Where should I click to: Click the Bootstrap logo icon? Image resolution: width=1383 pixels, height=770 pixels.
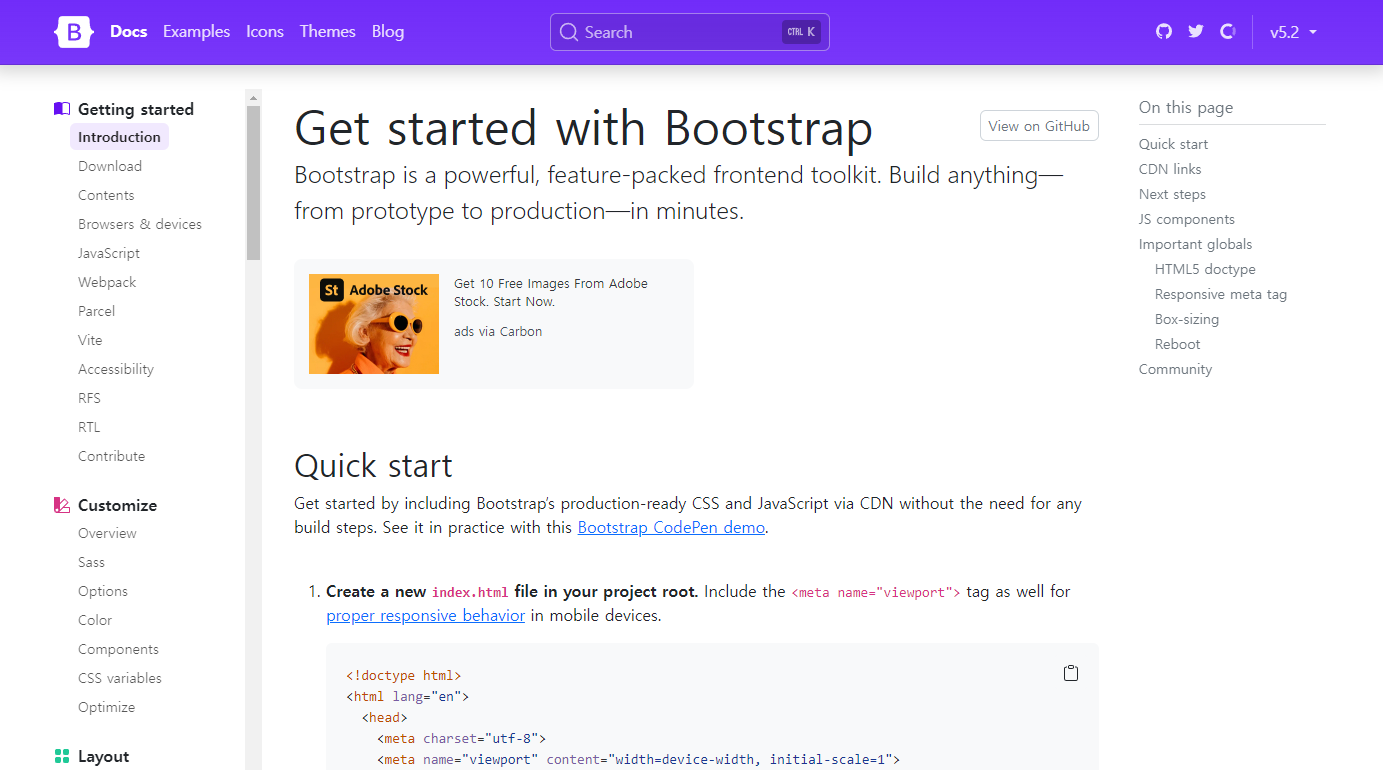pyautogui.click(x=74, y=32)
